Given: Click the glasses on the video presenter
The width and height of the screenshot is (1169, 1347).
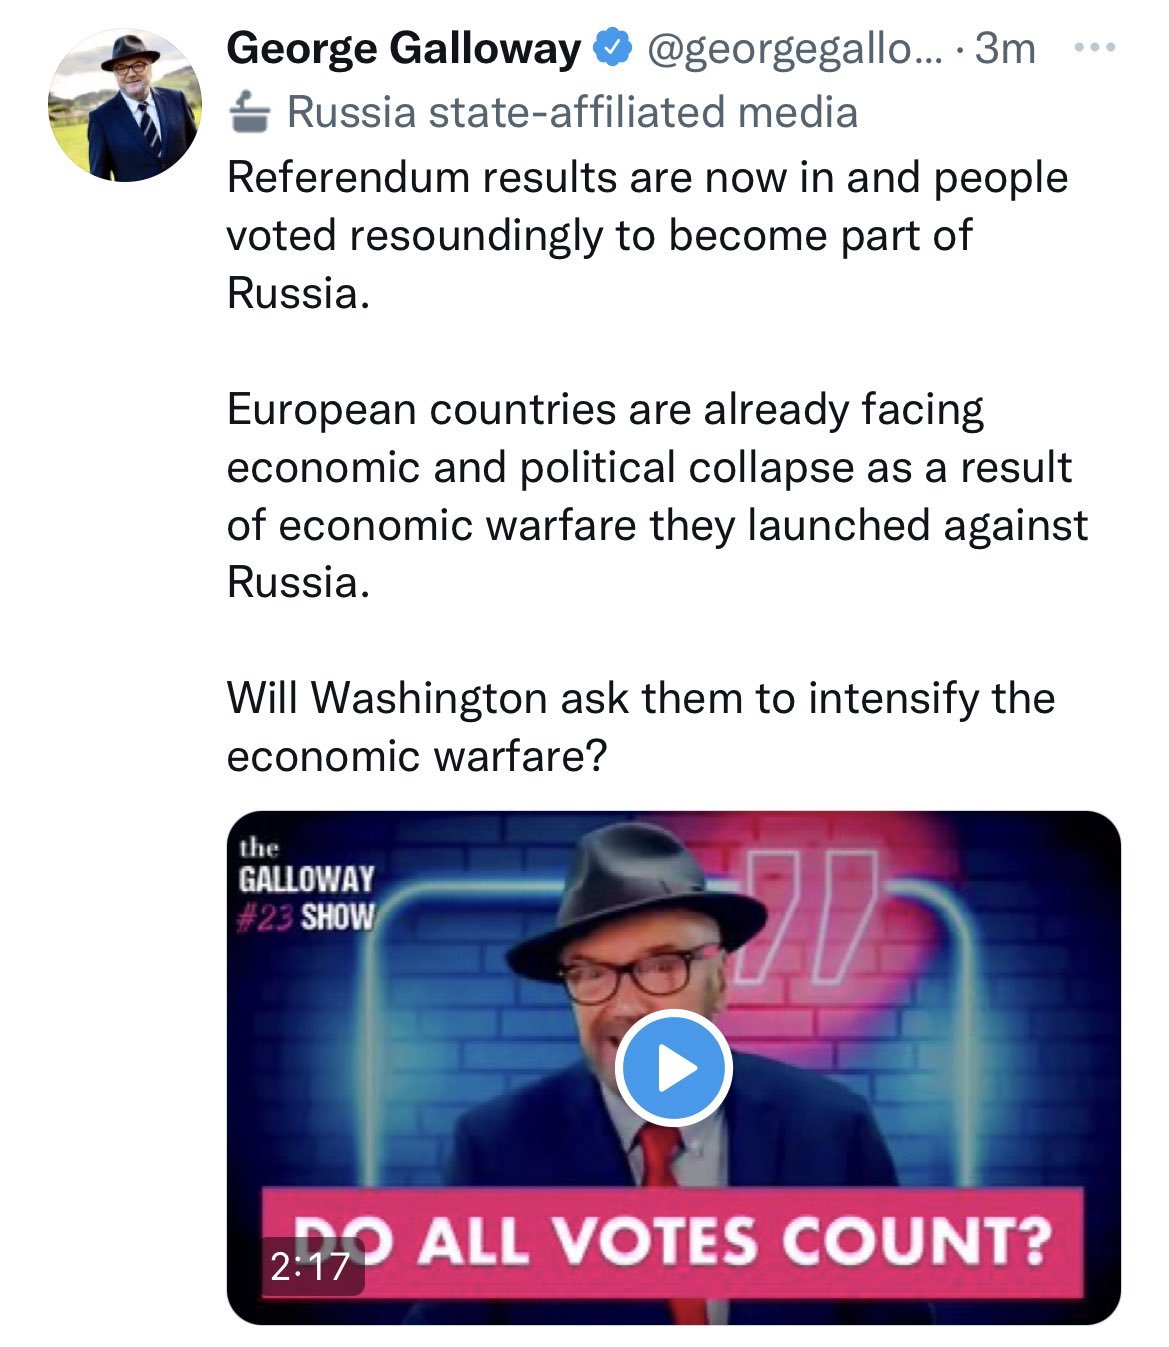Looking at the screenshot, I should tap(634, 971).
